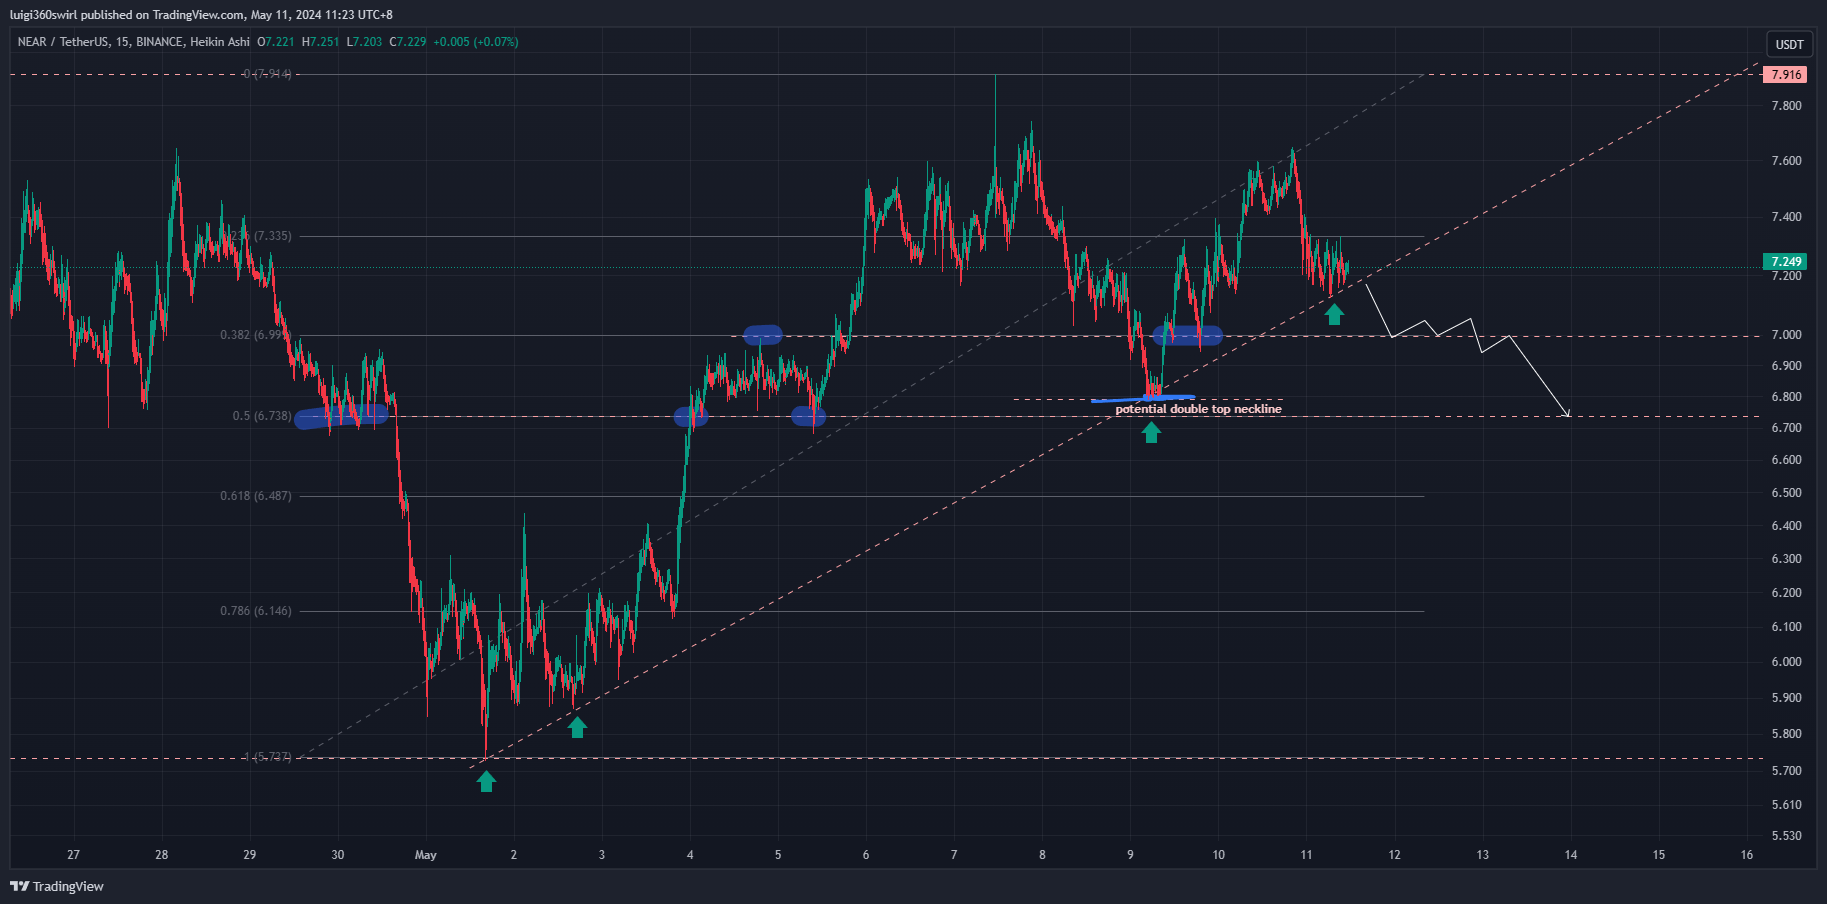Click date 16 on the time axis

(x=1747, y=855)
